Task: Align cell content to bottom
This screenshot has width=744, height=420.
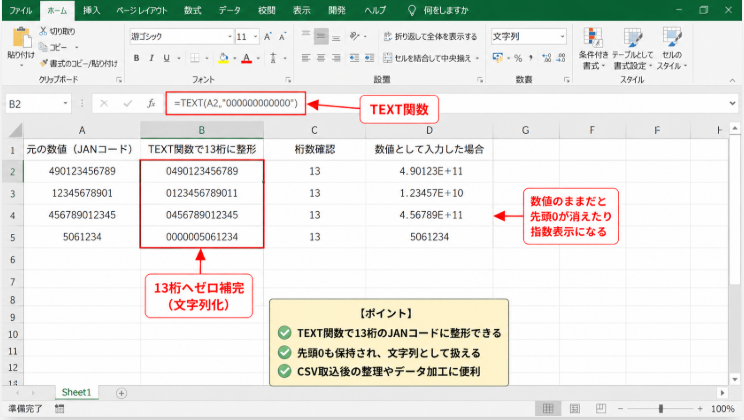Action: pos(336,36)
